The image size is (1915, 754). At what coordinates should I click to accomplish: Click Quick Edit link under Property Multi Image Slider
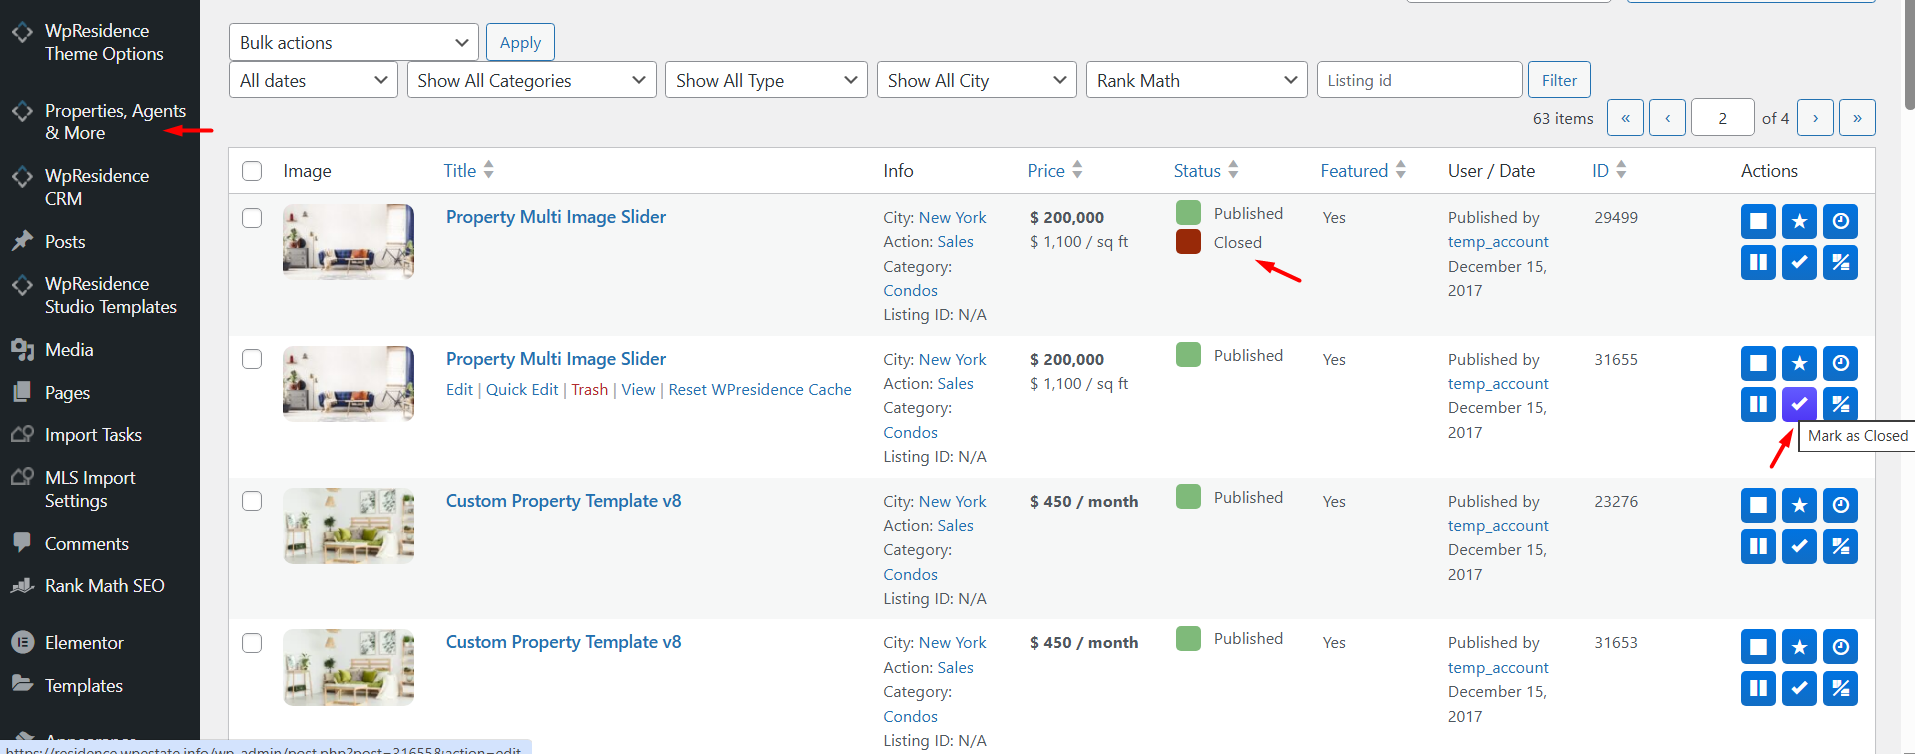coord(521,390)
